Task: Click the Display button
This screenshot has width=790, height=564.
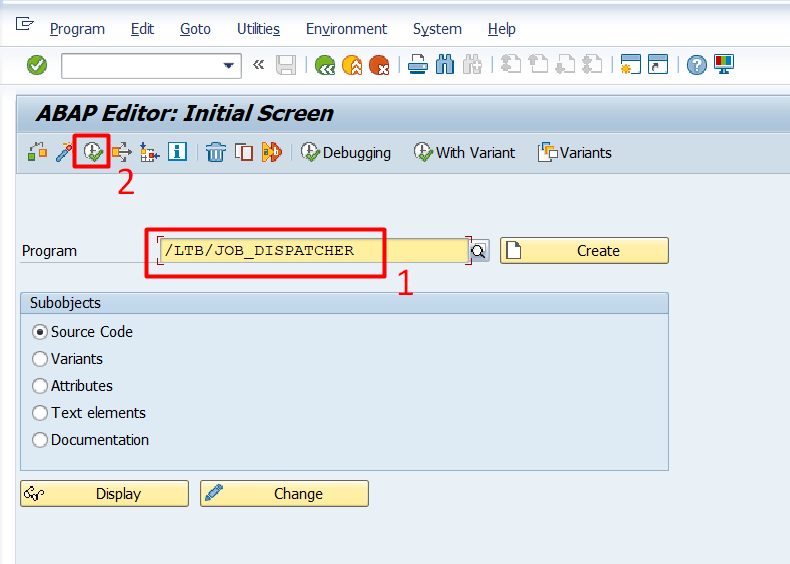Action: point(104,493)
